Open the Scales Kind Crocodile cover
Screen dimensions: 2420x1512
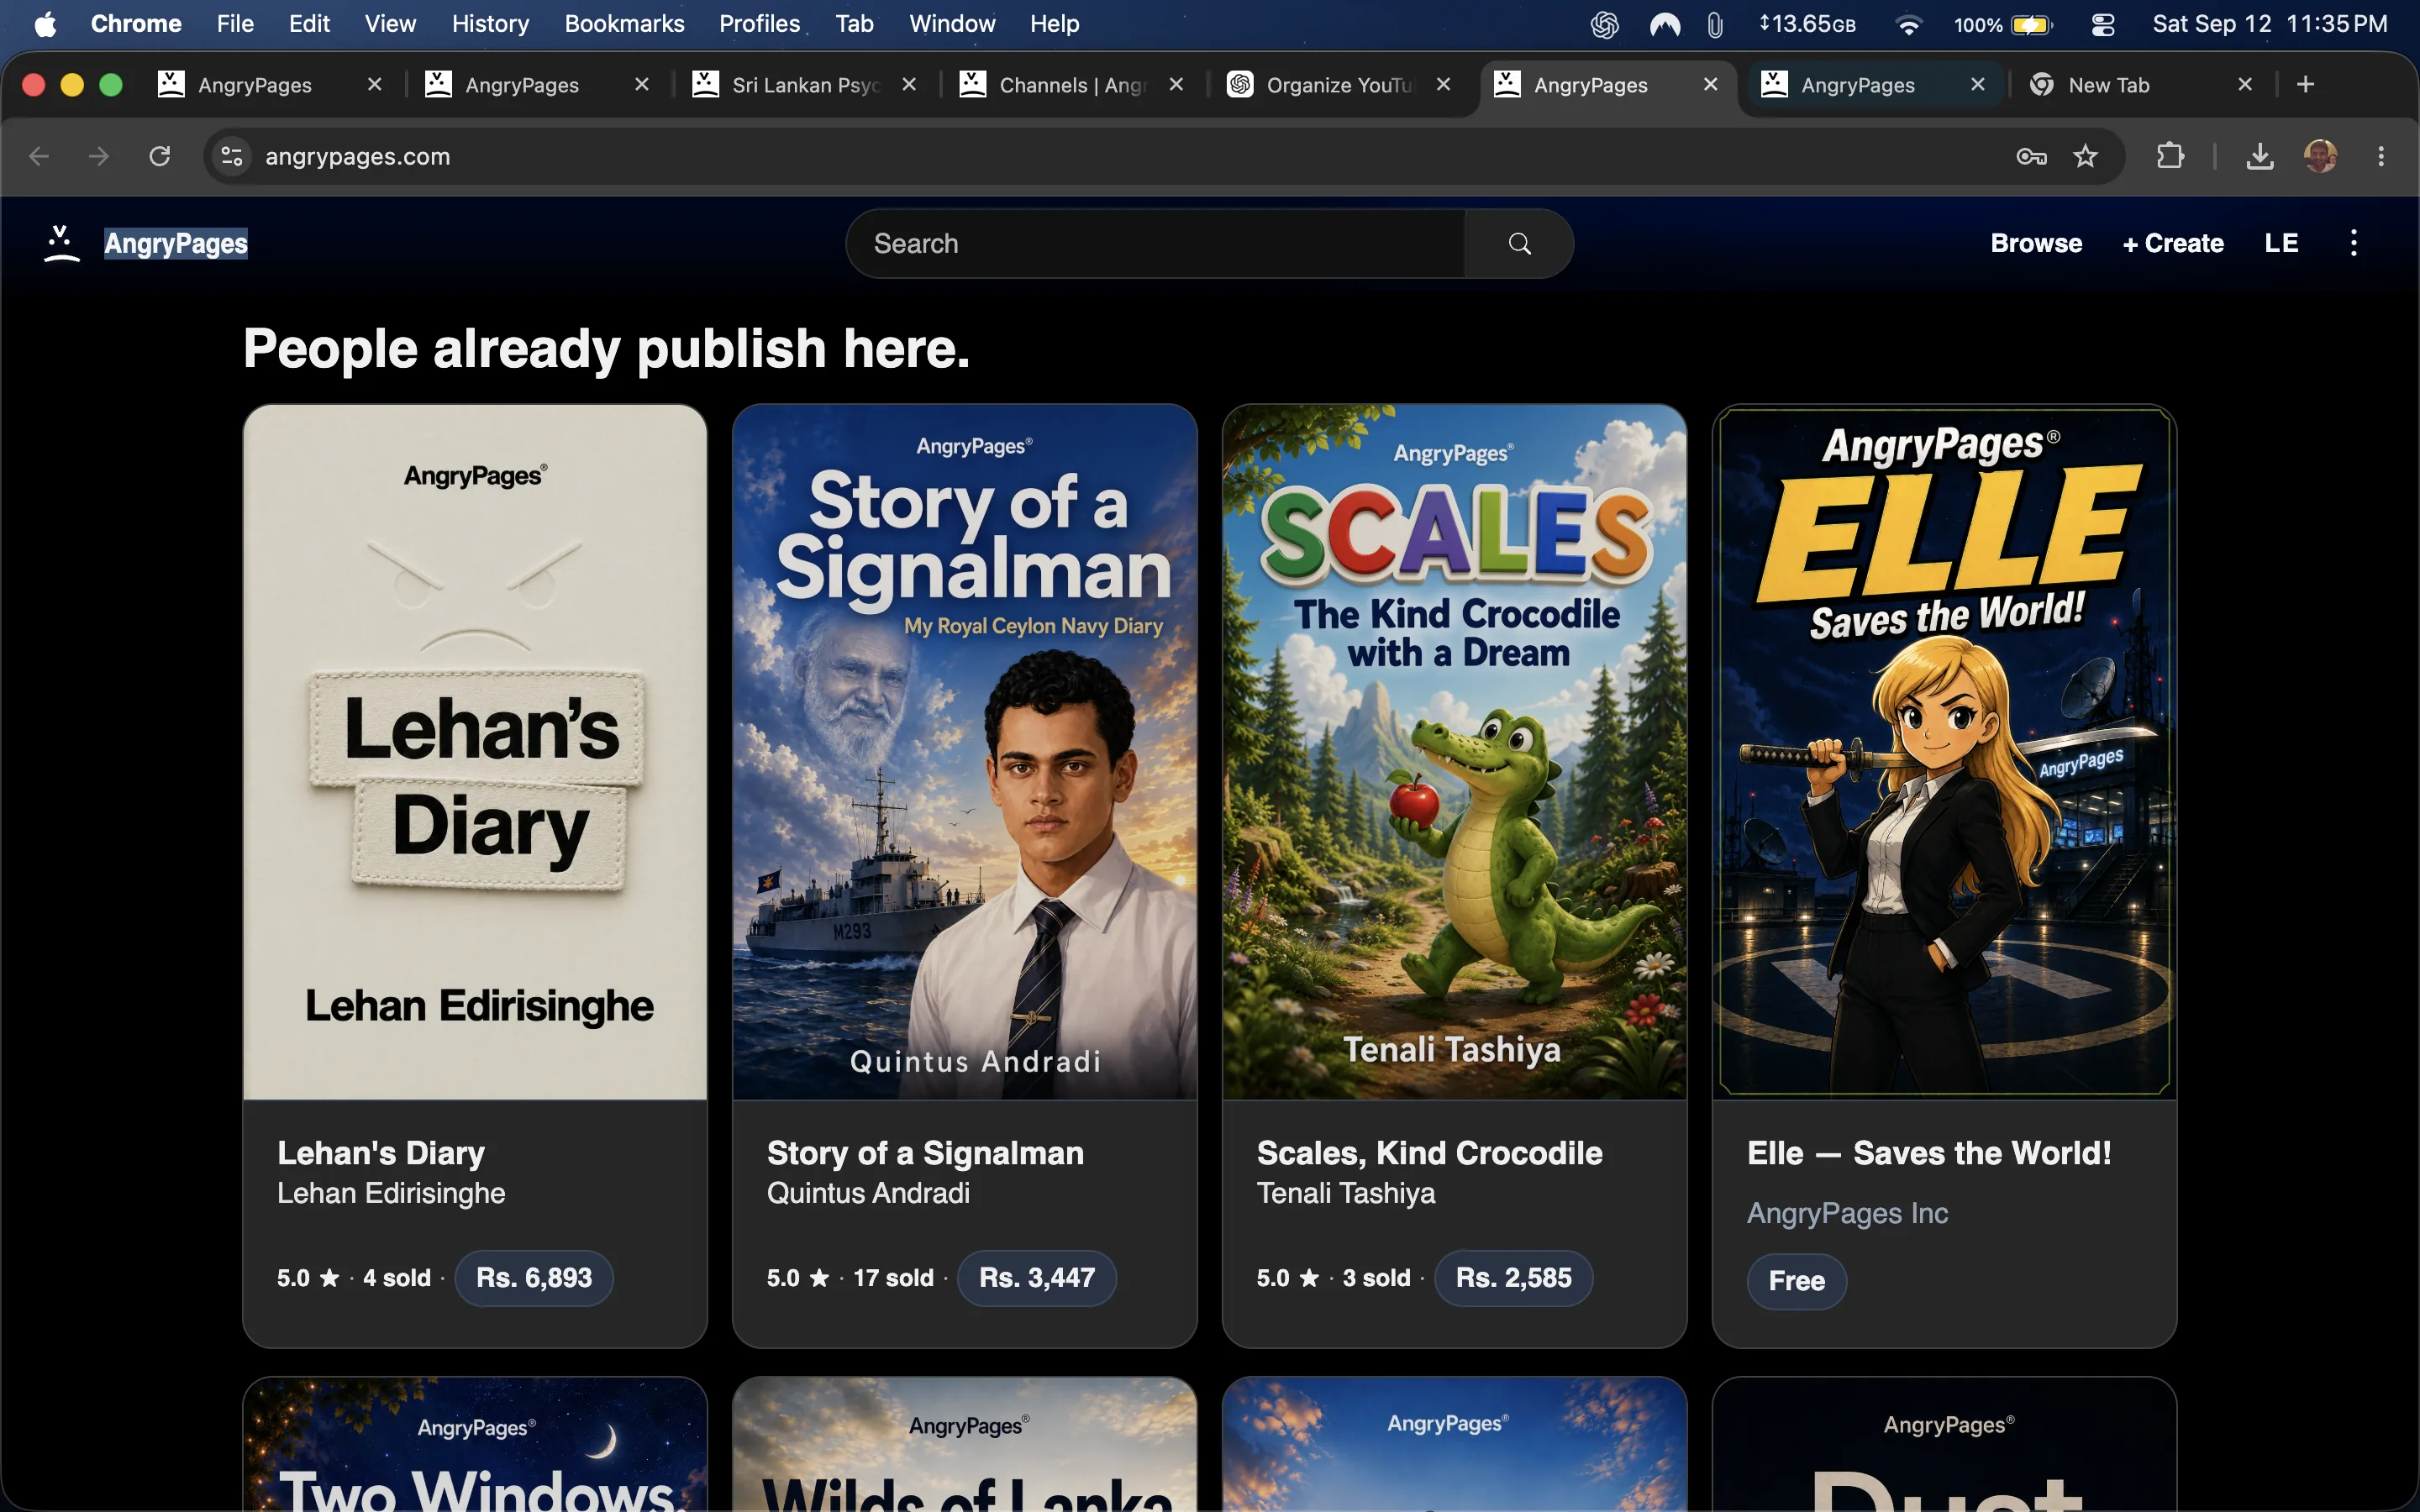(x=1455, y=752)
